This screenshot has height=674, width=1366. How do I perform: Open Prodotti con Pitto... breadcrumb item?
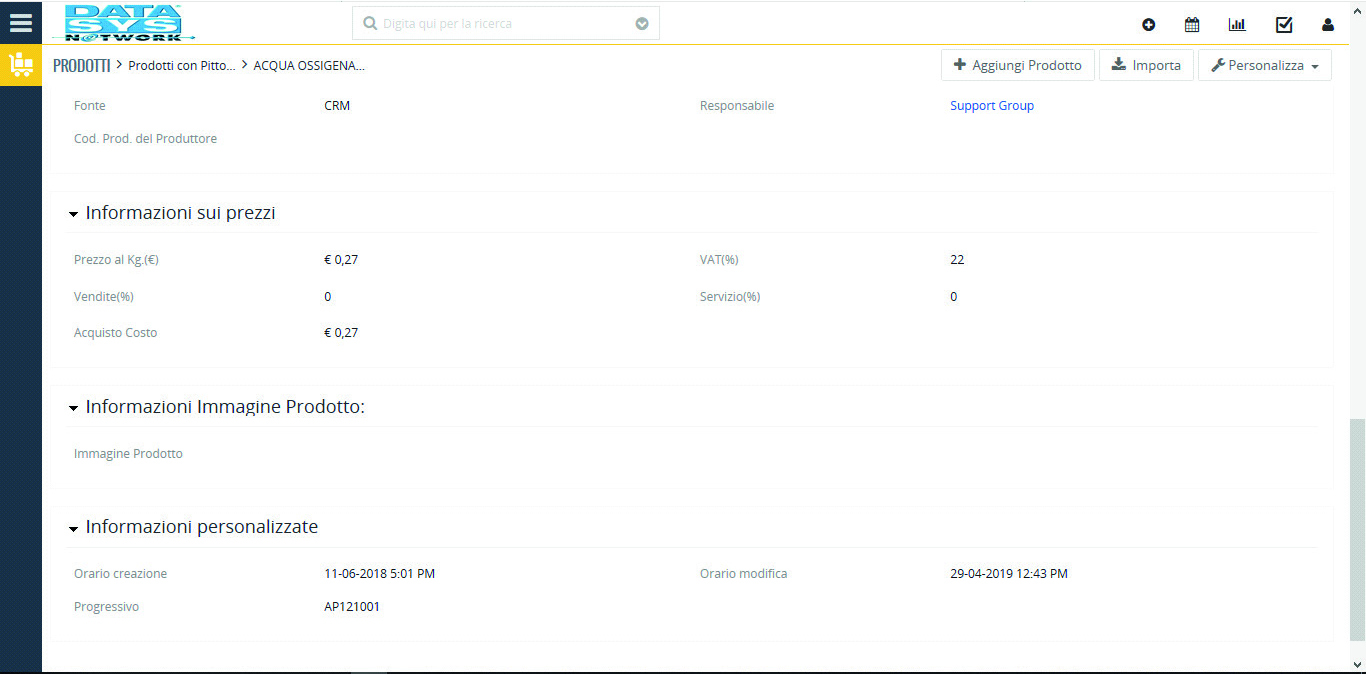tap(182, 66)
